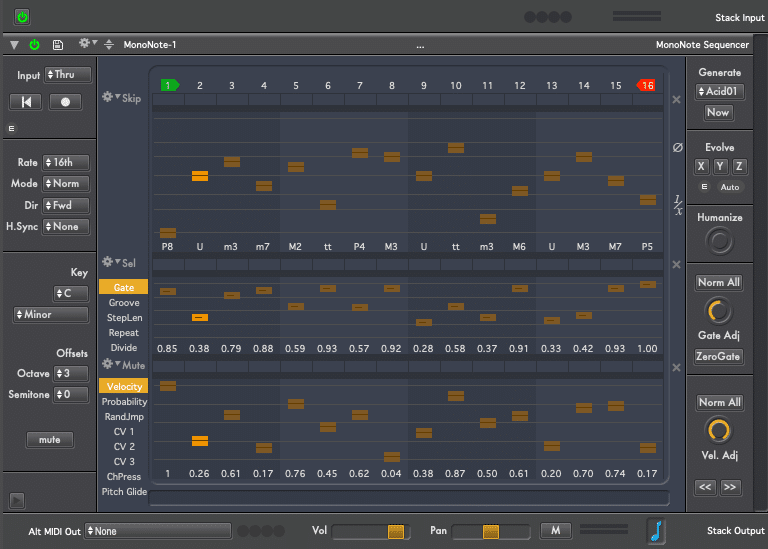Open the Alt MIDI Out None dropdown
The width and height of the screenshot is (768, 549).
tap(158, 531)
